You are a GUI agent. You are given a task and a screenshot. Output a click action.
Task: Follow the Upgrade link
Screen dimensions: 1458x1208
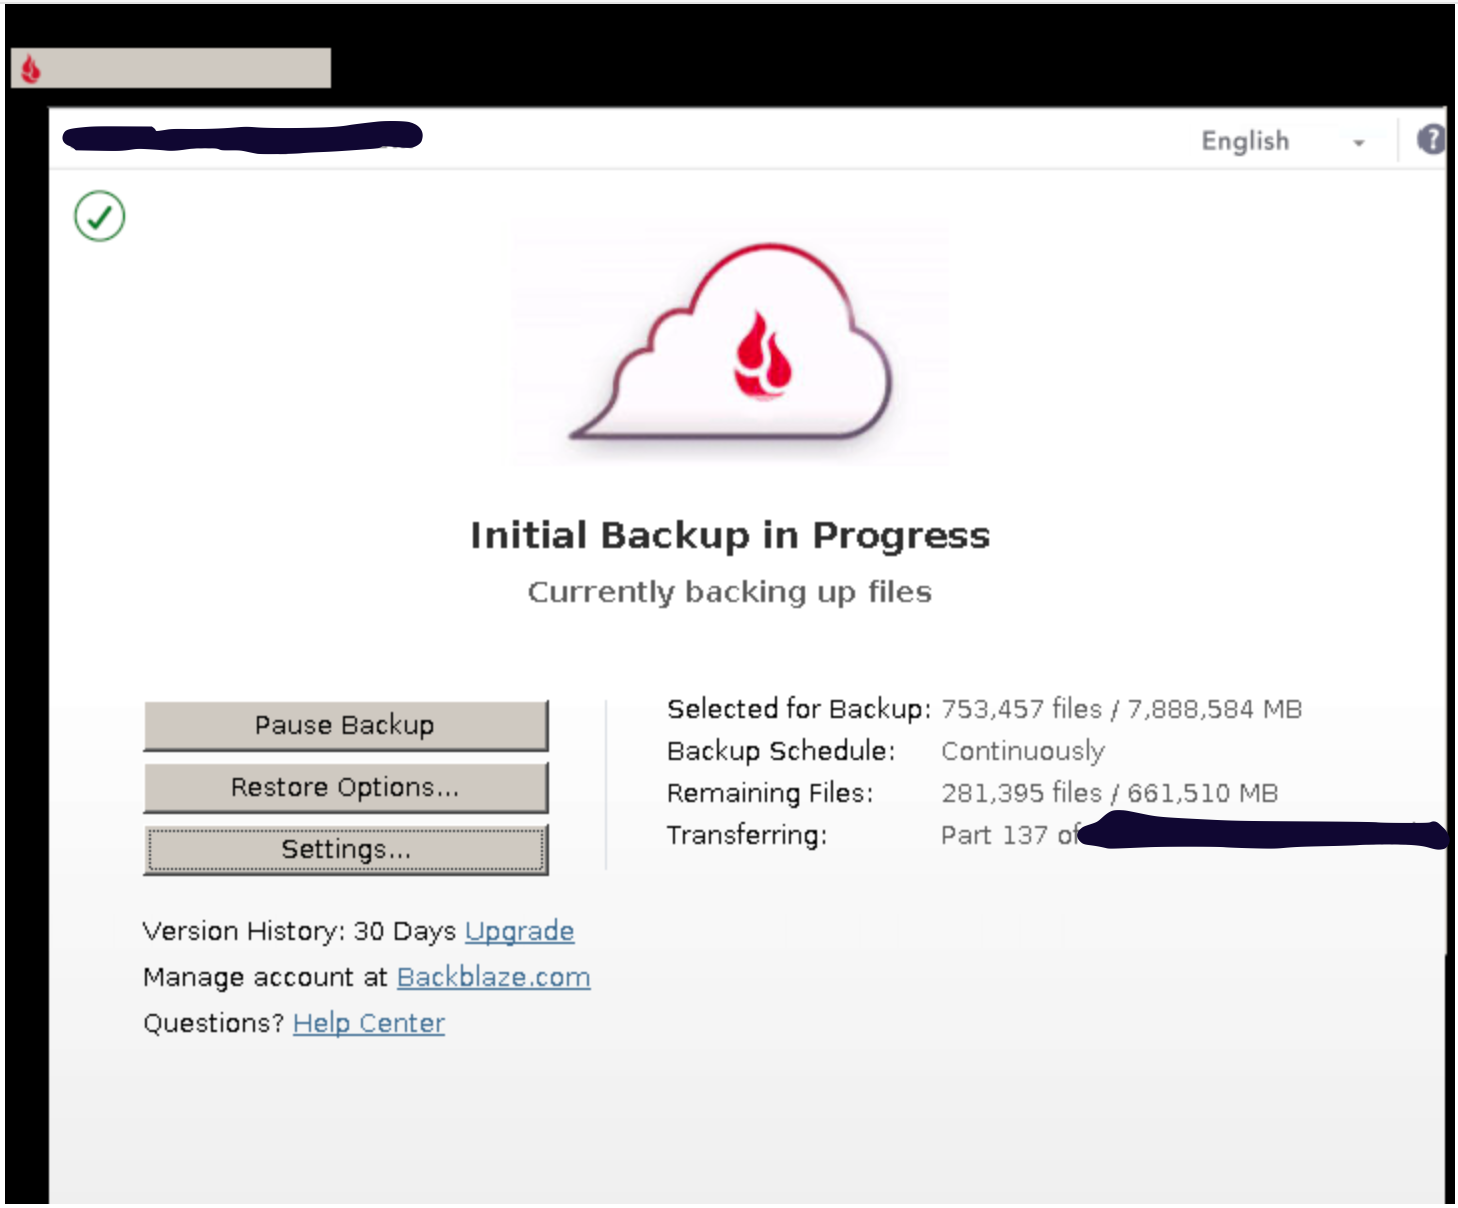[520, 931]
